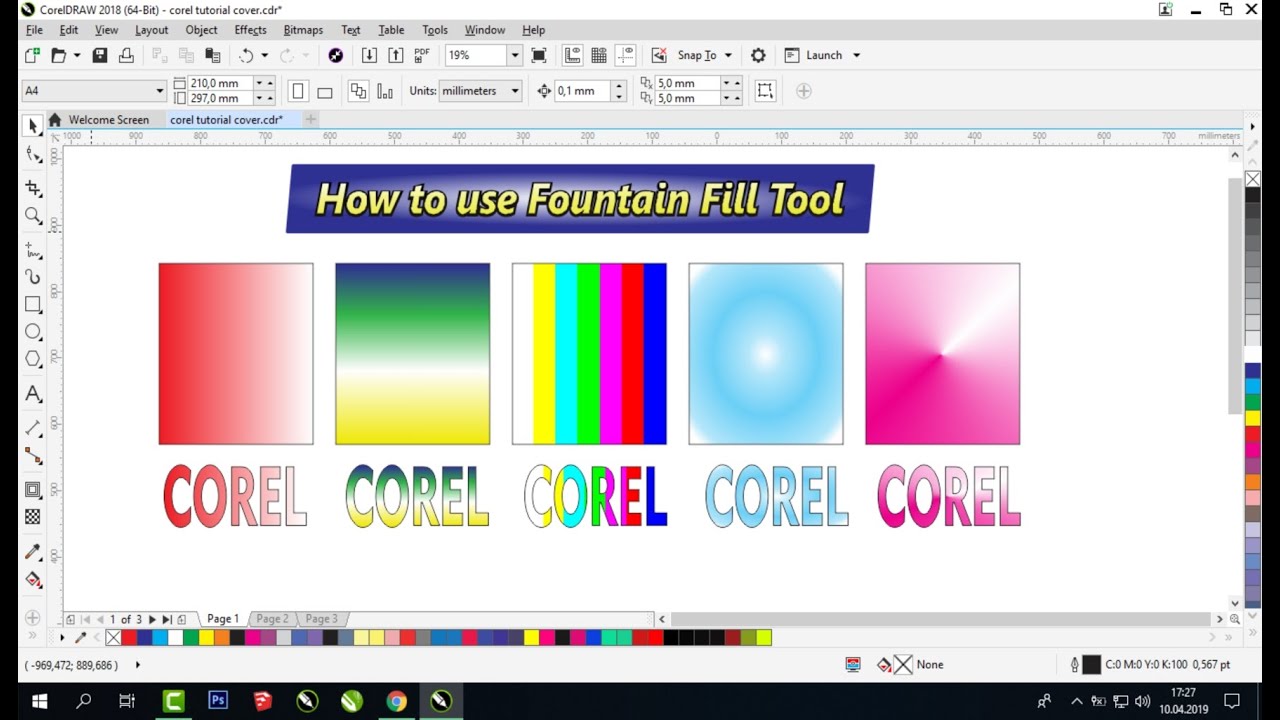
Task: Expand the Snap To dropdown
Action: click(x=728, y=56)
